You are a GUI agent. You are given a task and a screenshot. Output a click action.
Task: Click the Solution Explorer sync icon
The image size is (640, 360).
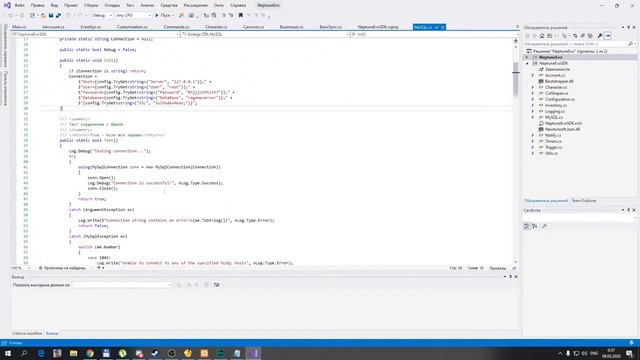575,36
